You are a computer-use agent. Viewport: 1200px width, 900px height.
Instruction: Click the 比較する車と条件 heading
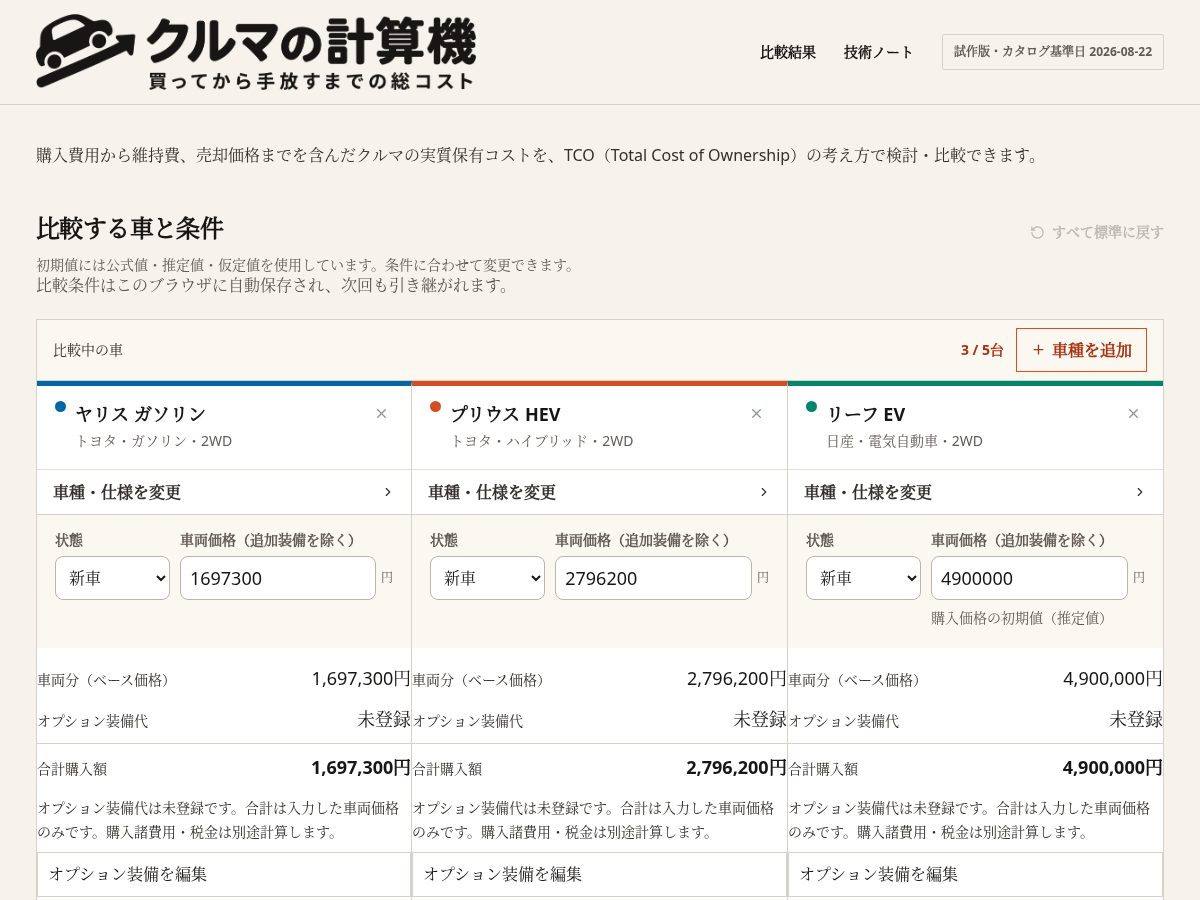point(130,228)
